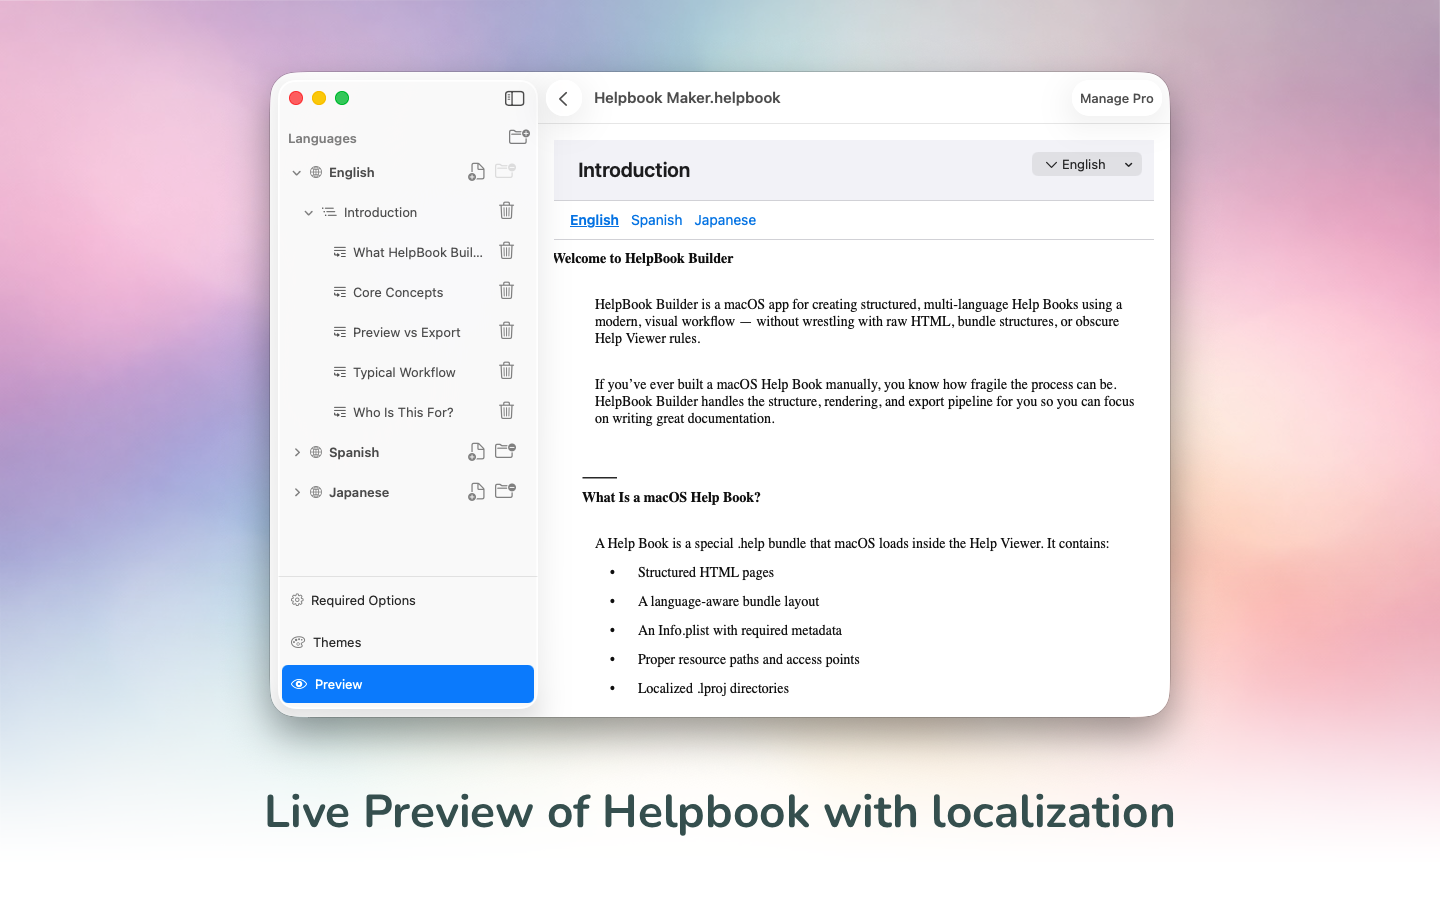Screen dimensions: 1440x900
Task: Add a new page to Spanish
Action: 476,452
